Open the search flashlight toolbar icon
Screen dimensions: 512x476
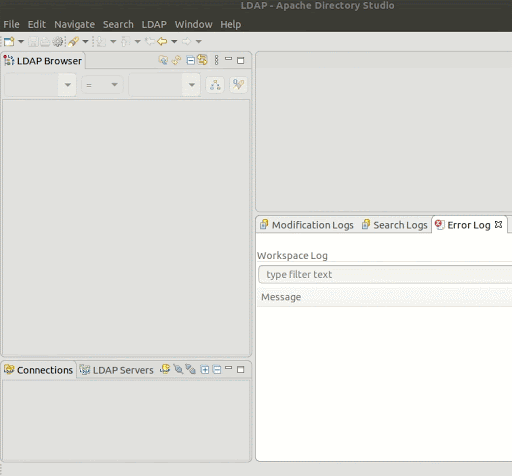pyautogui.click(x=73, y=42)
